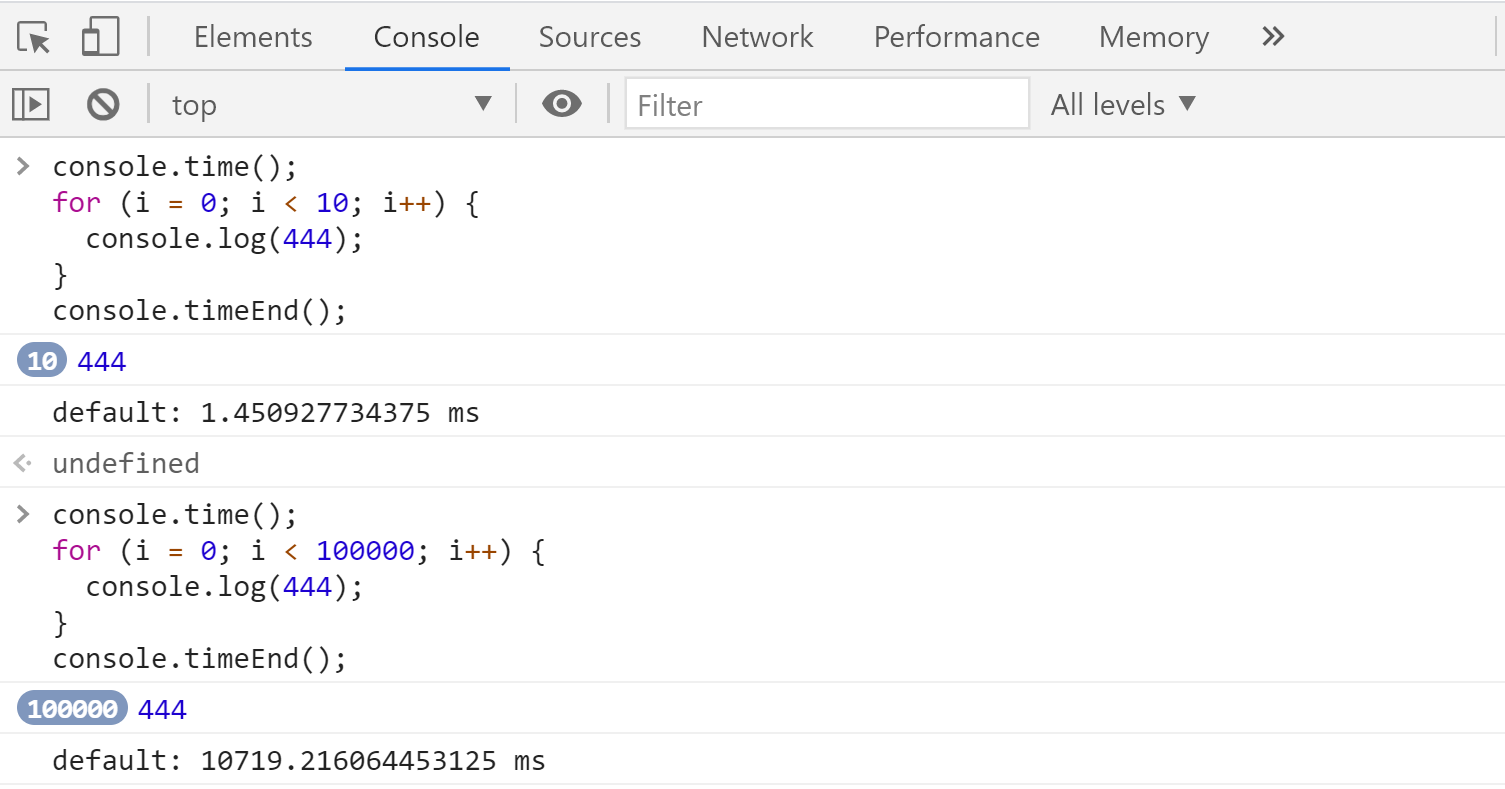Create a live expression with eye icon
This screenshot has height=789, width=1505.
[562, 104]
